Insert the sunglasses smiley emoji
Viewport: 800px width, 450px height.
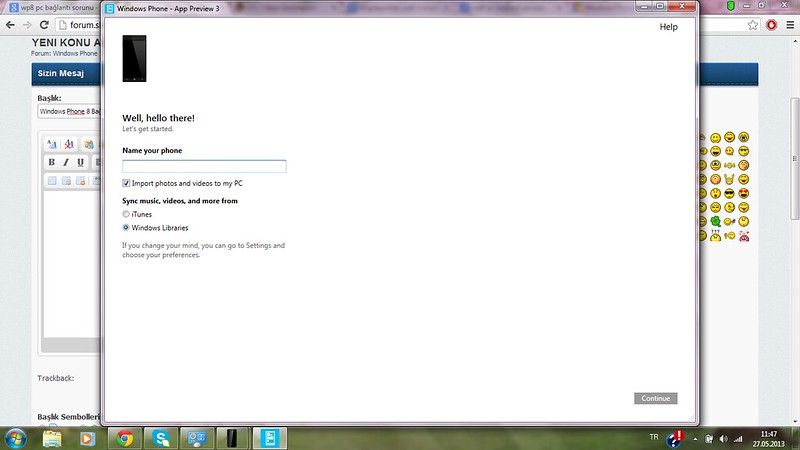(730, 193)
